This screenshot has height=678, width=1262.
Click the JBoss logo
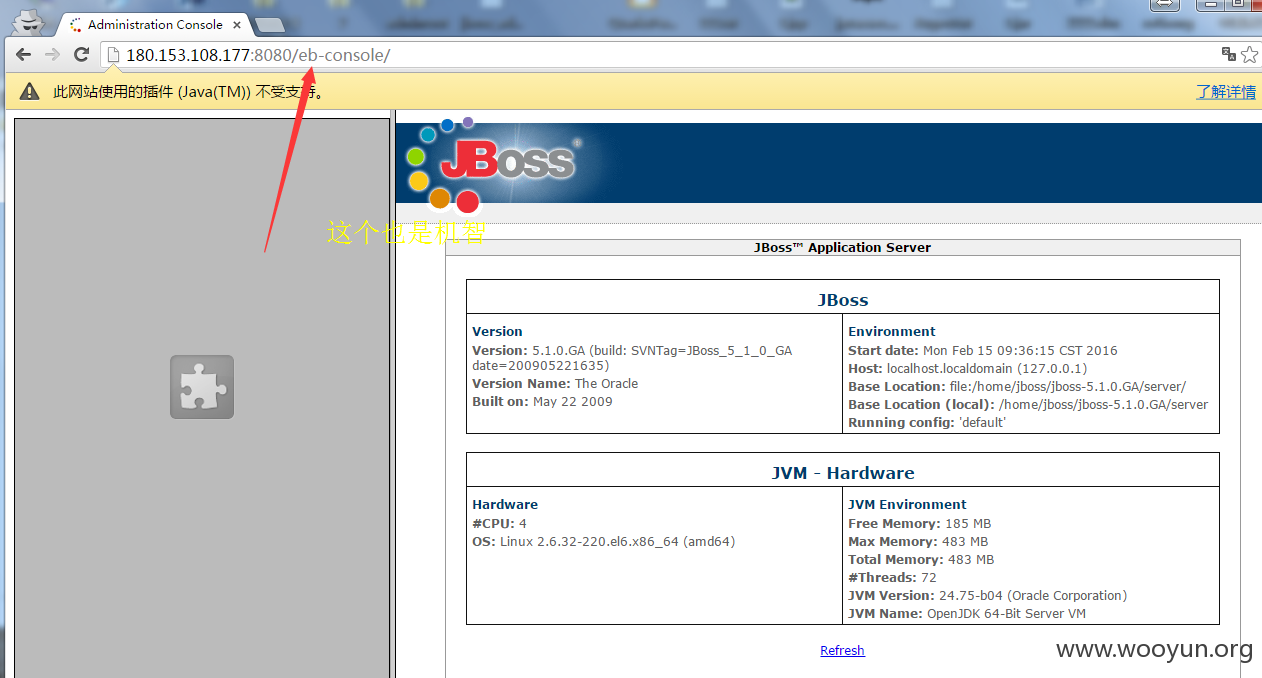click(492, 165)
